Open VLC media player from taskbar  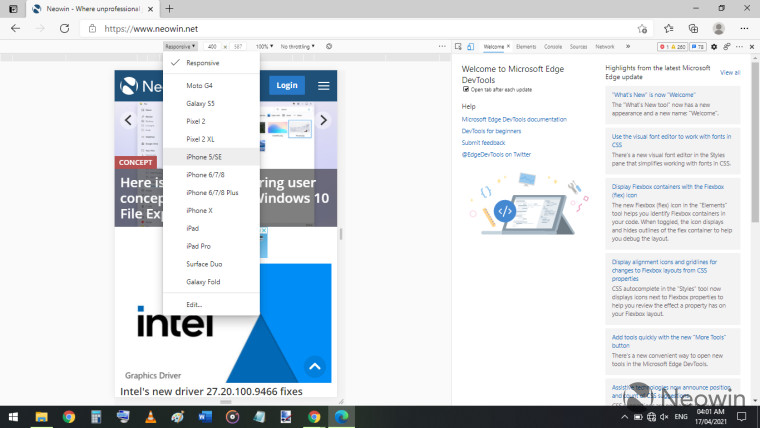(x=151, y=417)
